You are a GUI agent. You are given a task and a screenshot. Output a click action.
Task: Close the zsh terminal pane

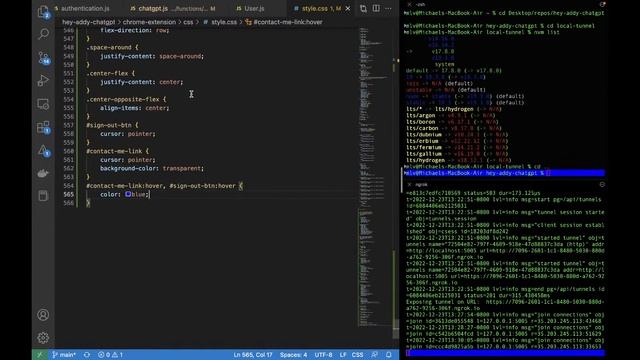coord(409,4)
